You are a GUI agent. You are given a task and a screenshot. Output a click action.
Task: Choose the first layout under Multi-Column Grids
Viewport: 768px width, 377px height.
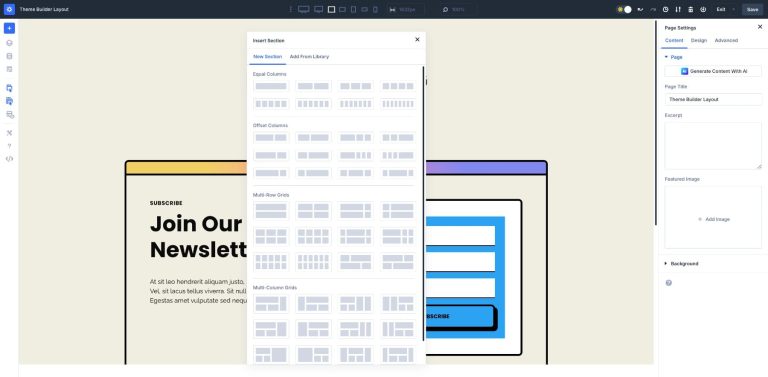pos(271,304)
